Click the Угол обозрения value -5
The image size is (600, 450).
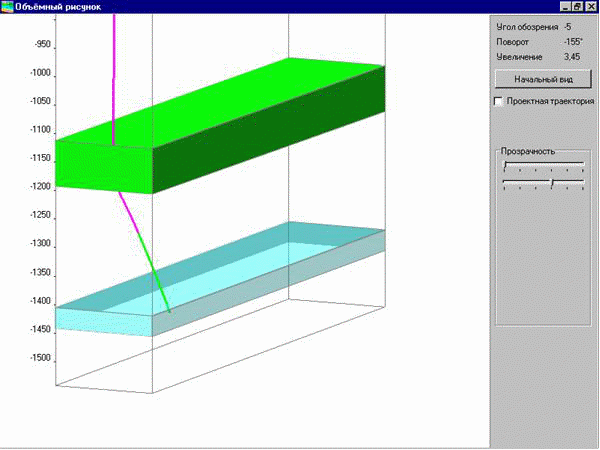tap(566, 26)
